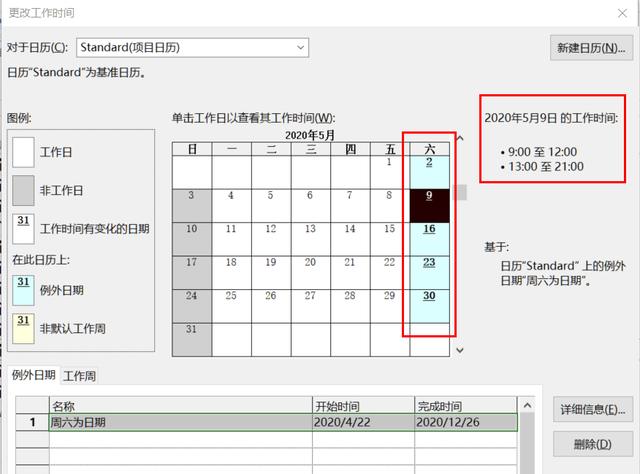The height and width of the screenshot is (474, 640).
Task: Select May 4 on the calendar
Action: point(231,205)
